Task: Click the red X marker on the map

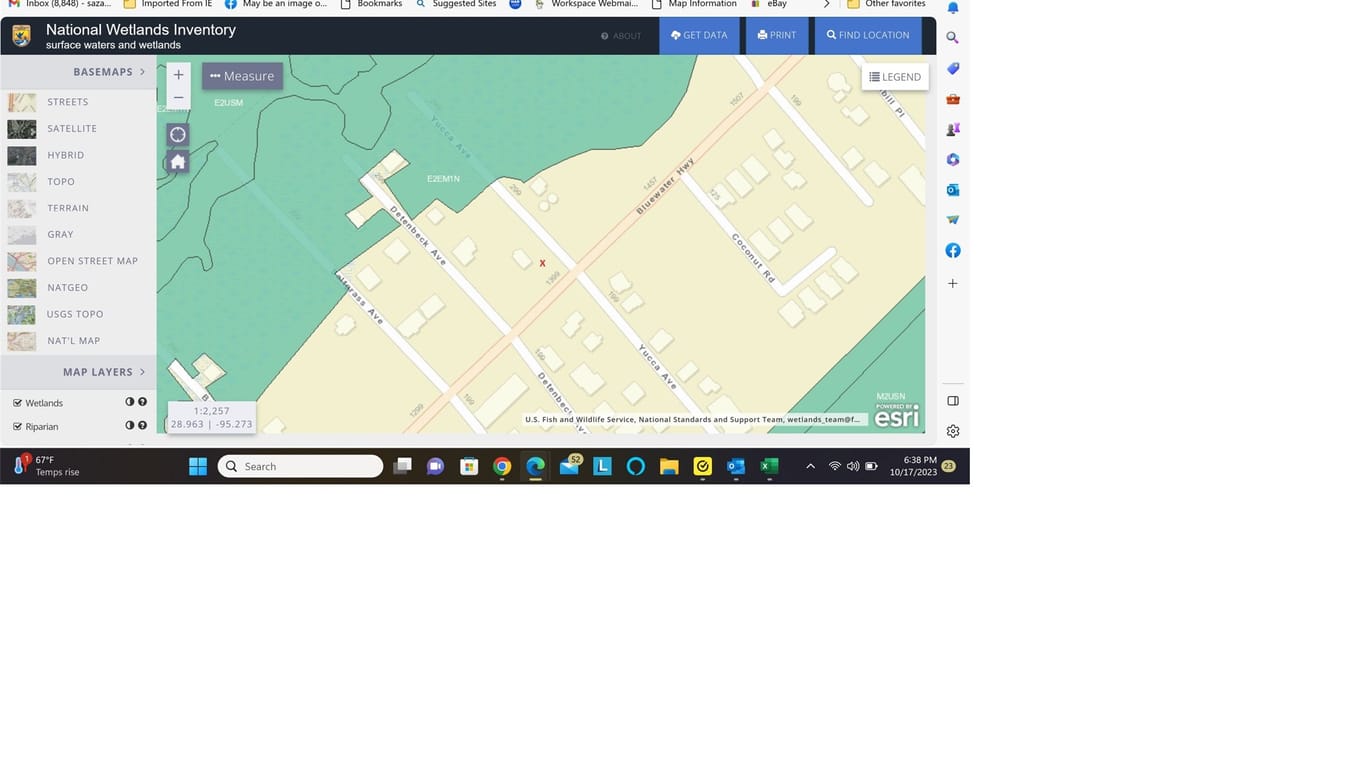Action: pos(543,263)
